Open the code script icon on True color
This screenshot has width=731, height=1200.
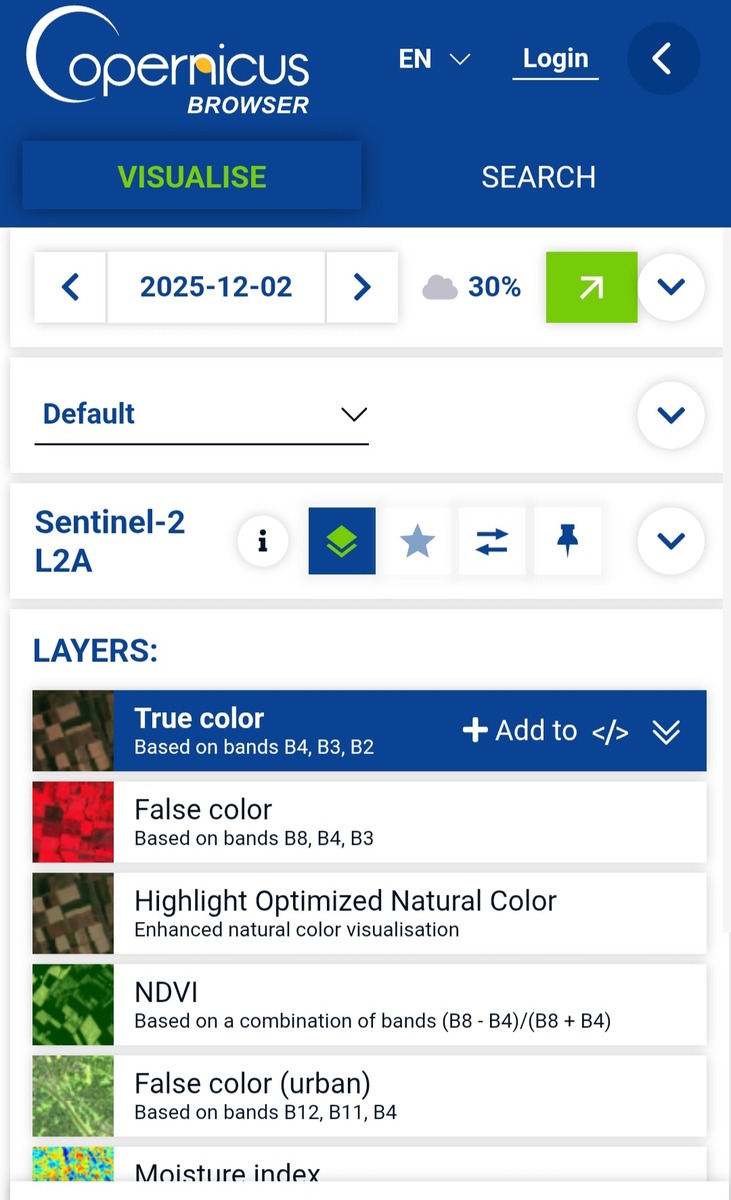pos(610,732)
